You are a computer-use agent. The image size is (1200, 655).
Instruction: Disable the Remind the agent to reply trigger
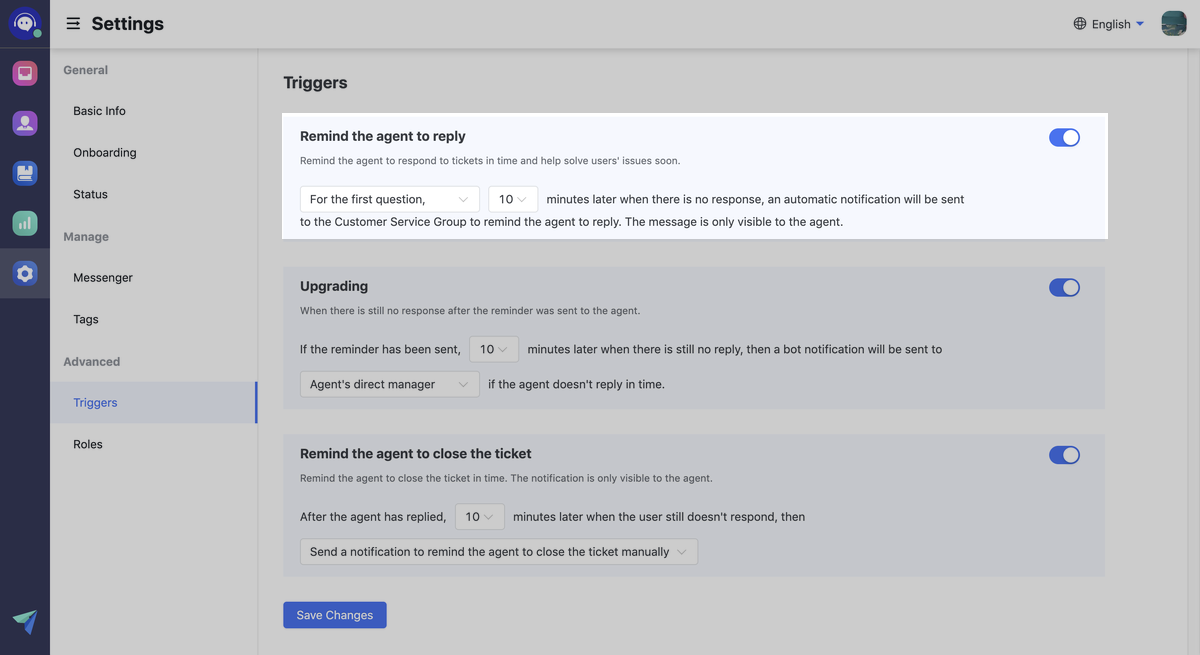click(1064, 137)
